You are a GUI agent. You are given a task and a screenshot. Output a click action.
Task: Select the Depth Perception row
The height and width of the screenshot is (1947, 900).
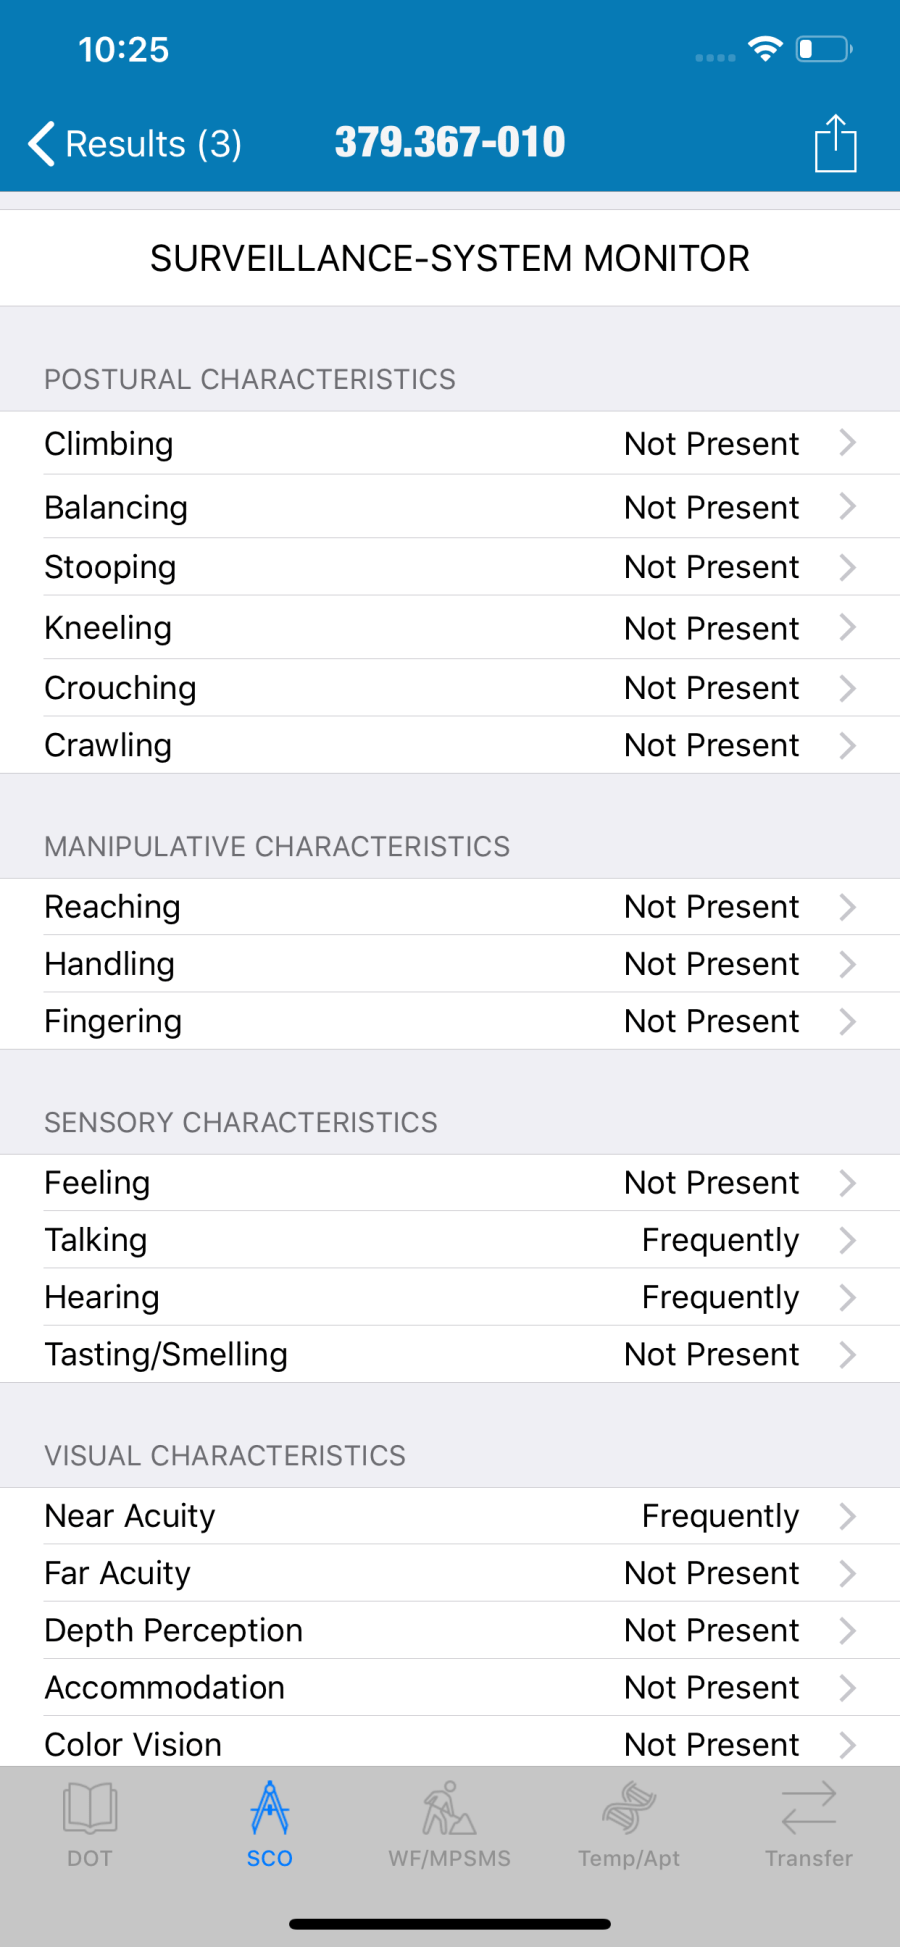(x=450, y=1630)
